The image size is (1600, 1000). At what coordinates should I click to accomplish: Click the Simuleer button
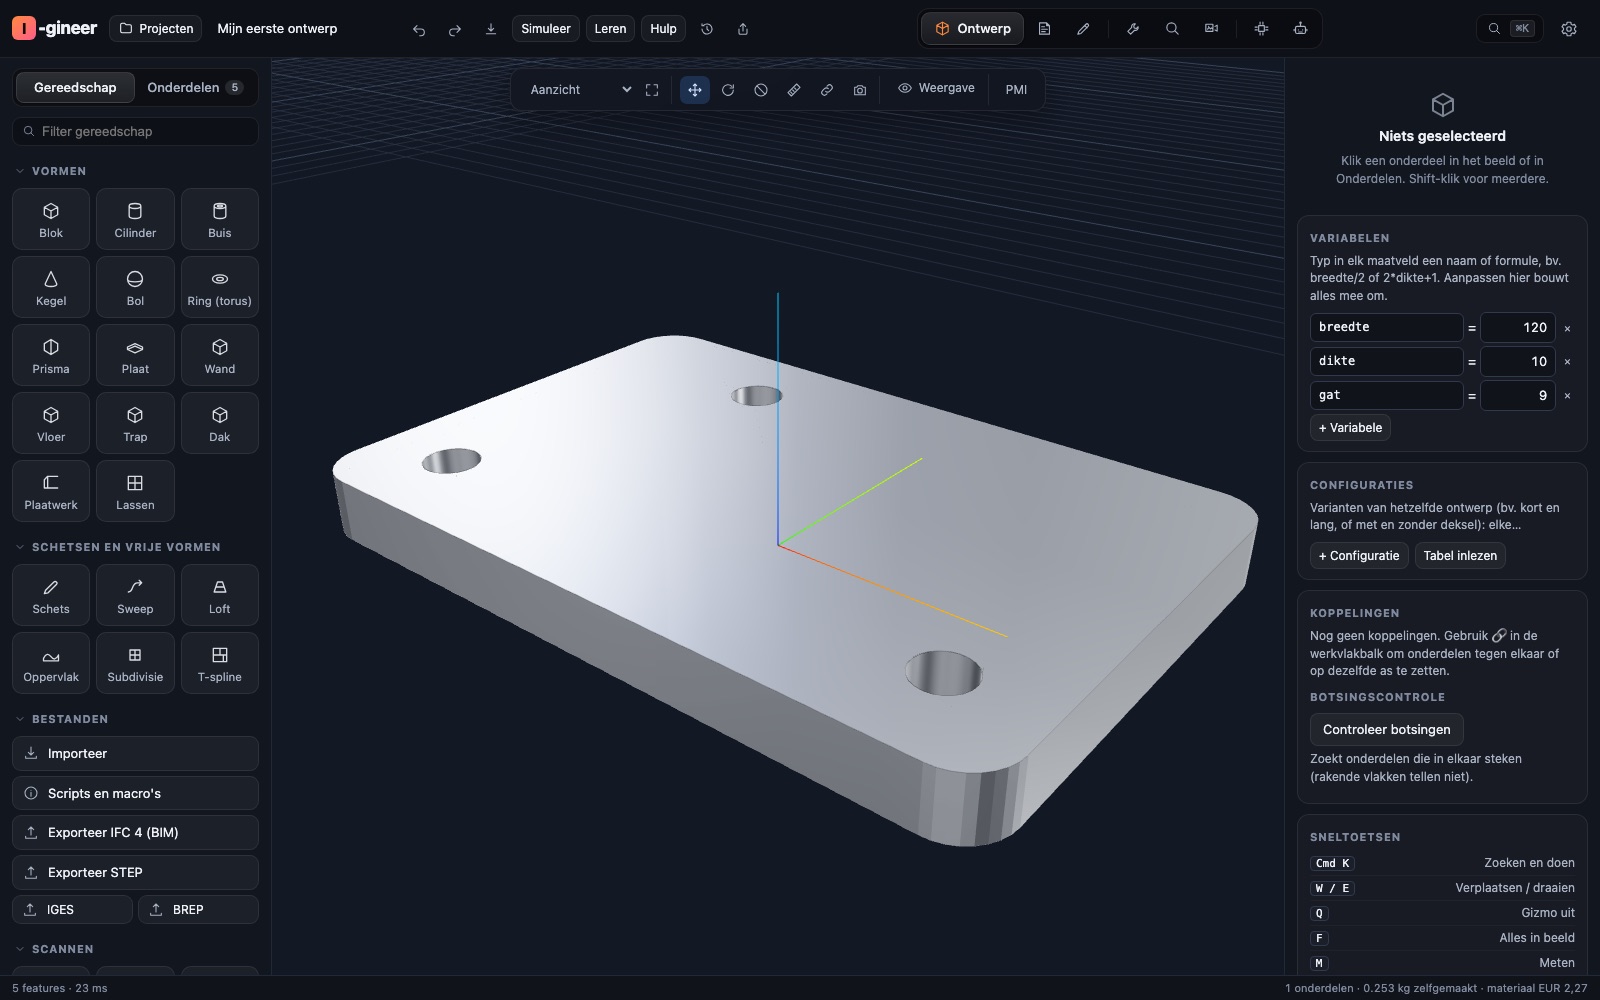click(546, 29)
